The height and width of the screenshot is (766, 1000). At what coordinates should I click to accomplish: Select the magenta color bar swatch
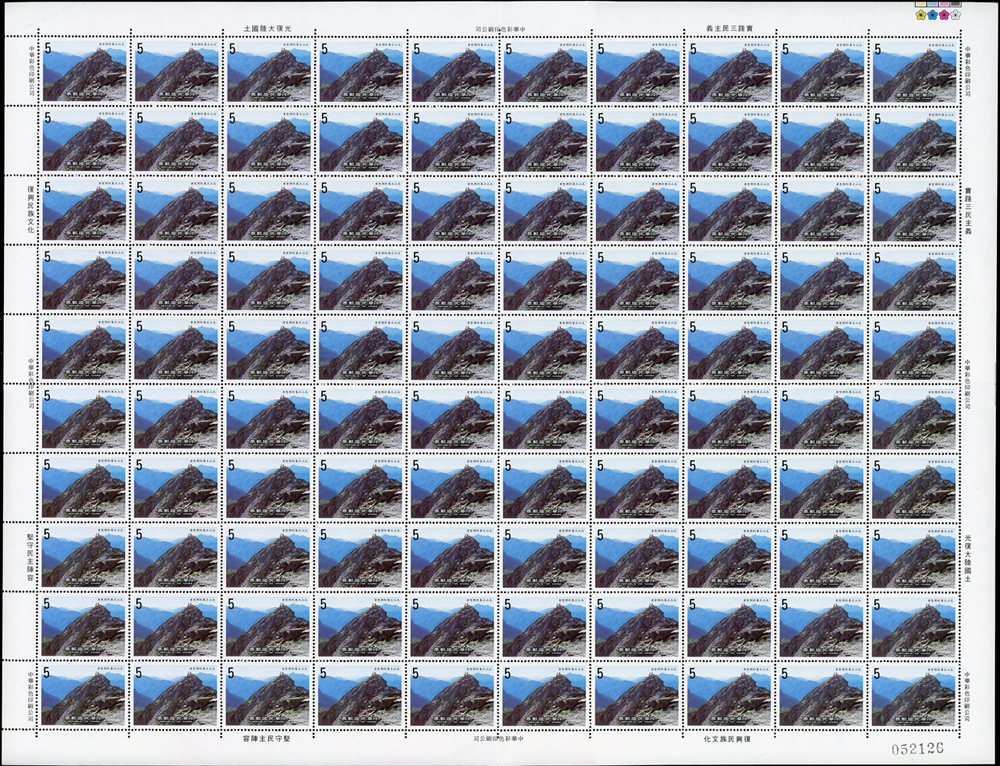click(944, 4)
